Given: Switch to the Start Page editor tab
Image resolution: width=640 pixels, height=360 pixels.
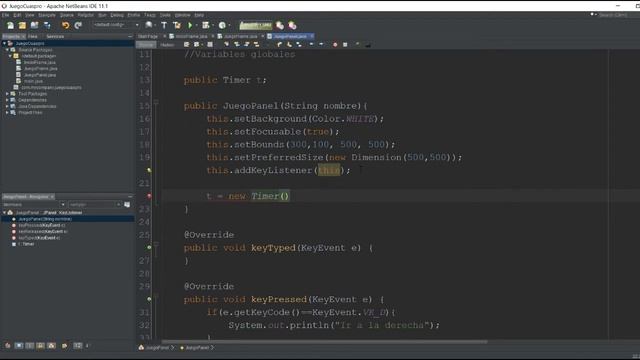Looking at the screenshot, I should (x=148, y=36).
